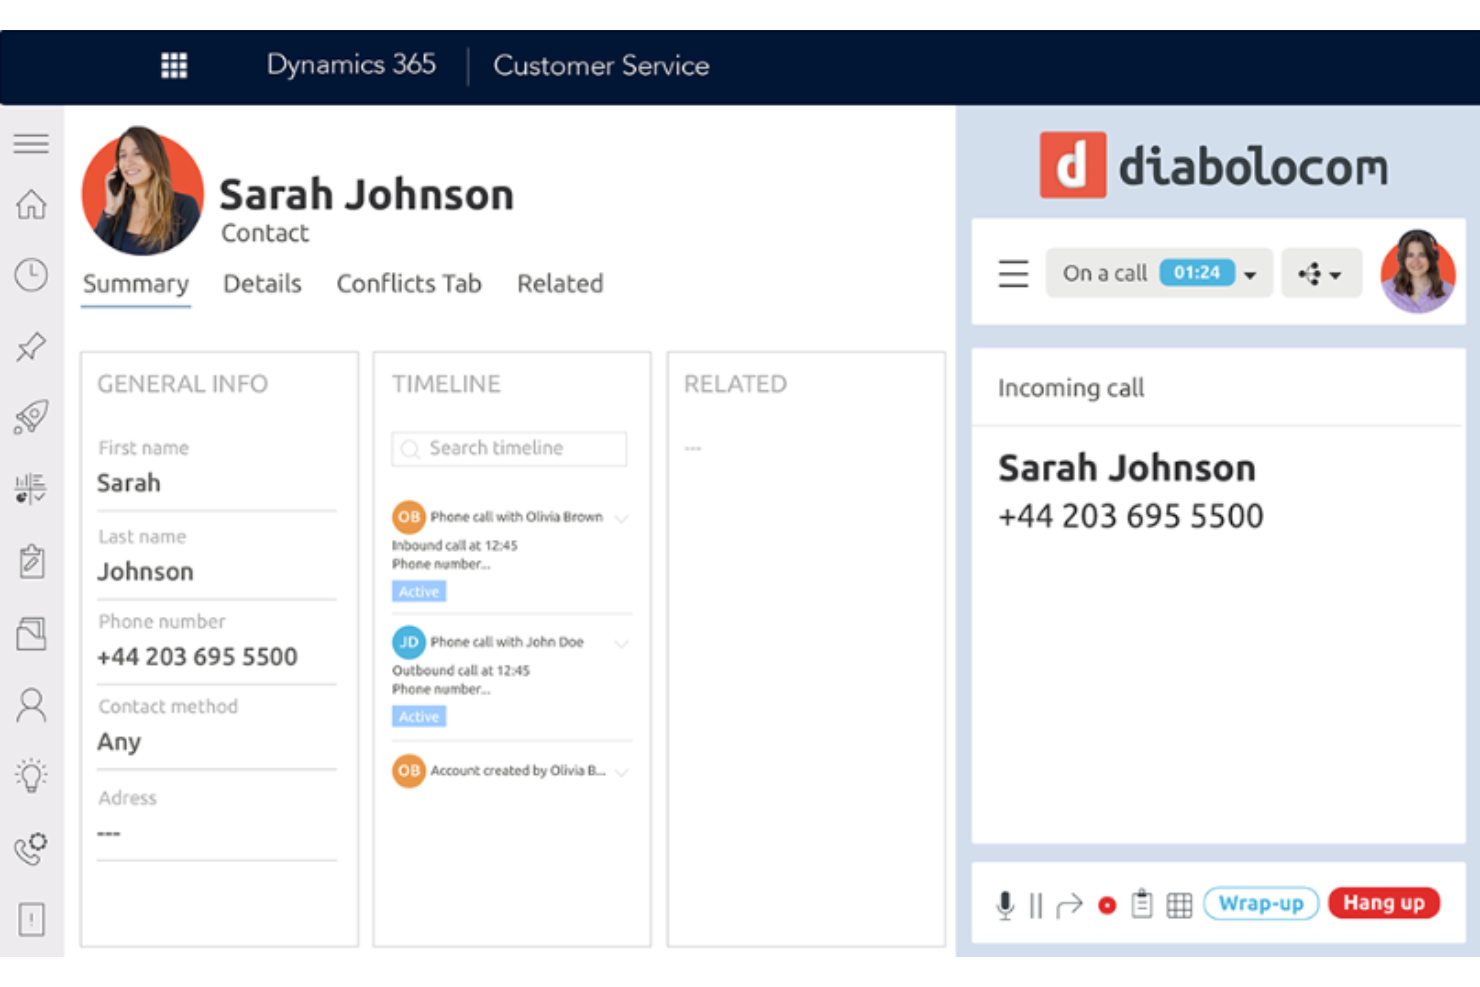
Task: Open the dashboards chart icon in sidebar
Action: 31,489
